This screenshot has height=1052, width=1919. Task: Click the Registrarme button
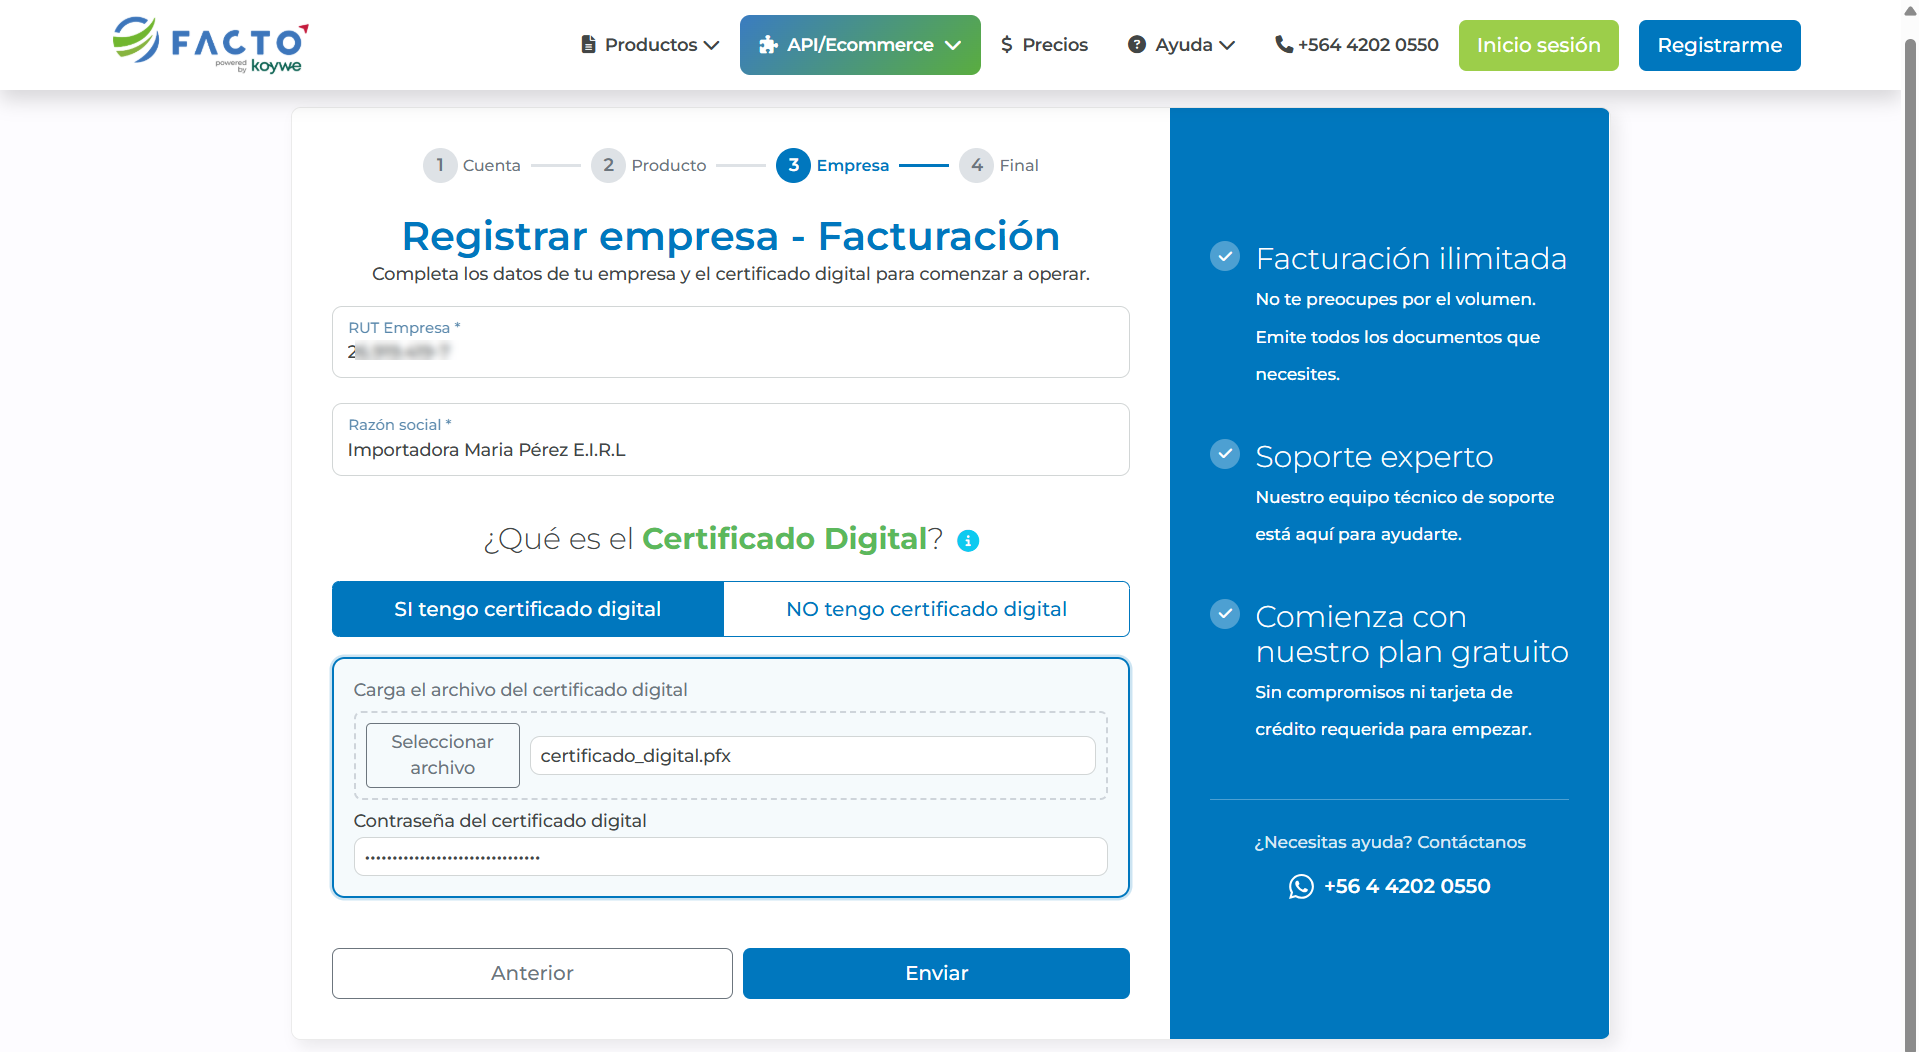(1719, 45)
